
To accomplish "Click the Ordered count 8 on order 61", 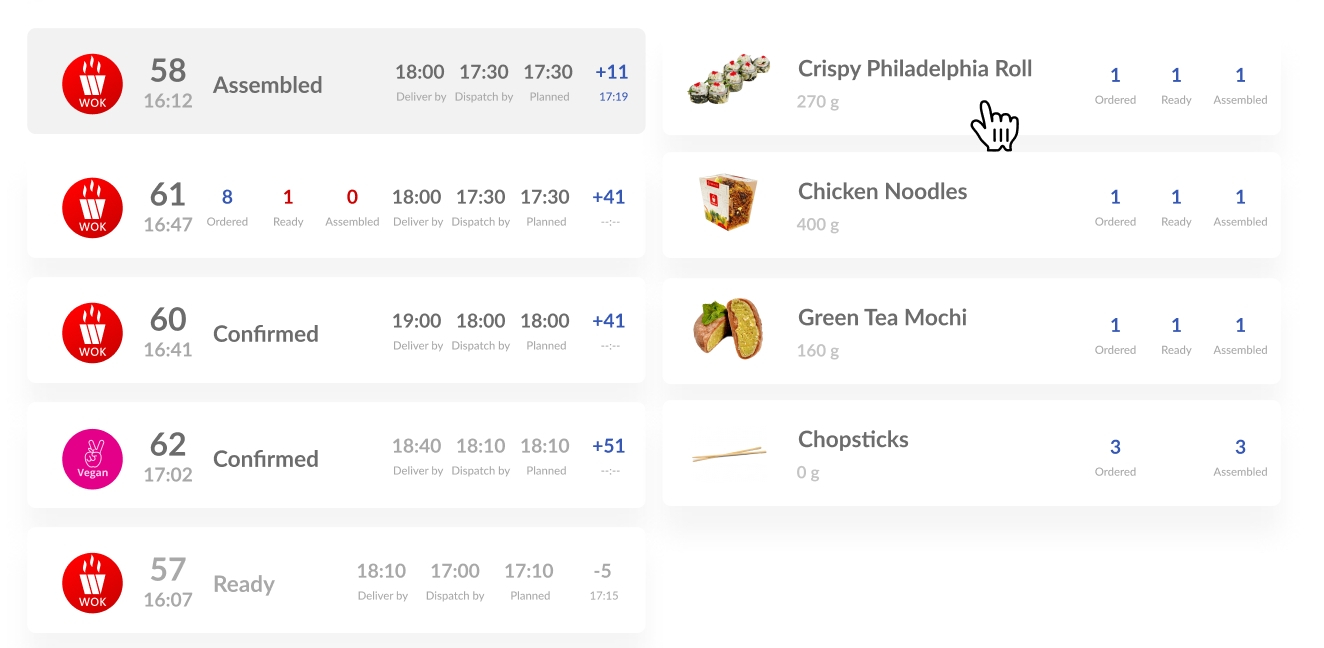I will 227,197.
